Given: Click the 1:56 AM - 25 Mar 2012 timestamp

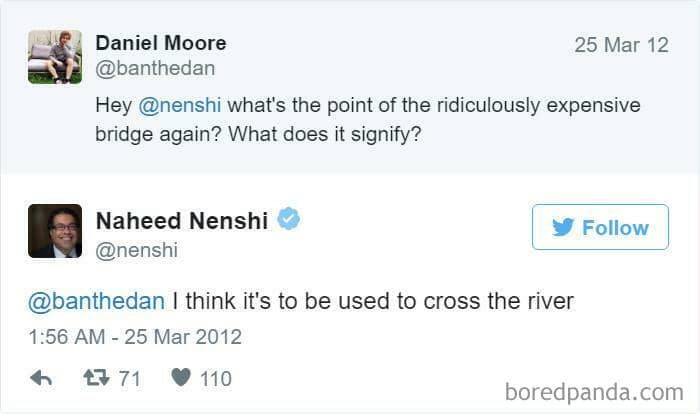Looking at the screenshot, I should [x=135, y=337].
